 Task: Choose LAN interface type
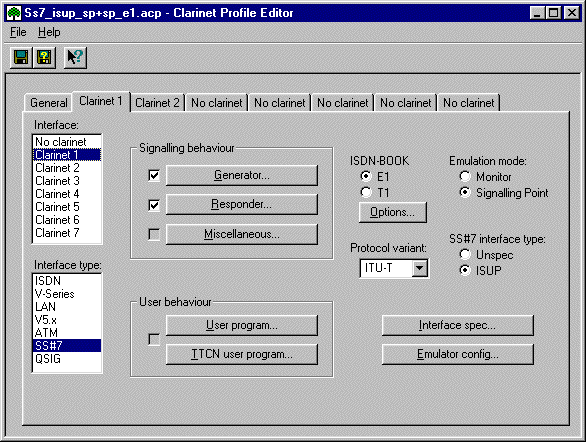tap(67, 307)
